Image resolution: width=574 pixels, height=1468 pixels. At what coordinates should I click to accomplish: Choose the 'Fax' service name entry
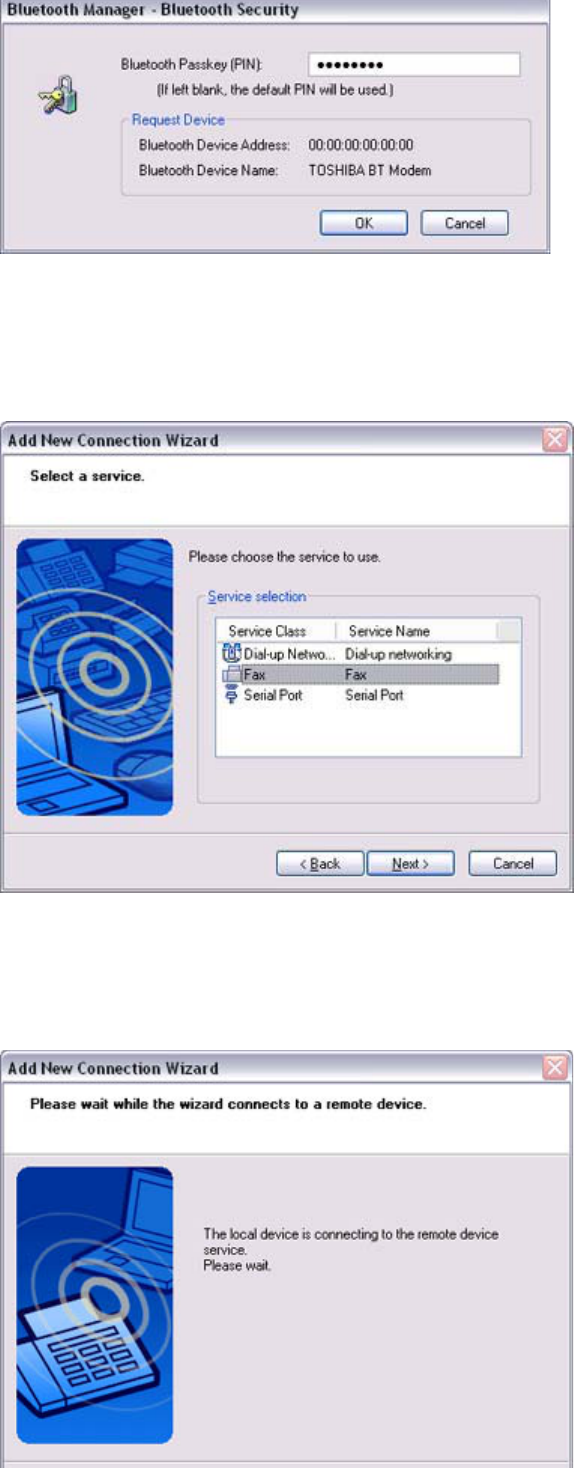[356, 675]
